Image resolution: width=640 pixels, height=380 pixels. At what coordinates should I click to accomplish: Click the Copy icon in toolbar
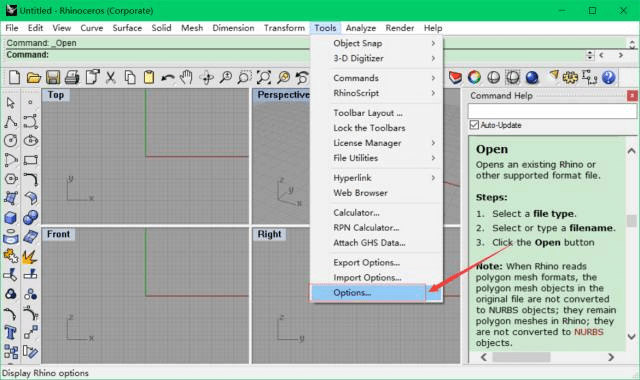[x=130, y=77]
